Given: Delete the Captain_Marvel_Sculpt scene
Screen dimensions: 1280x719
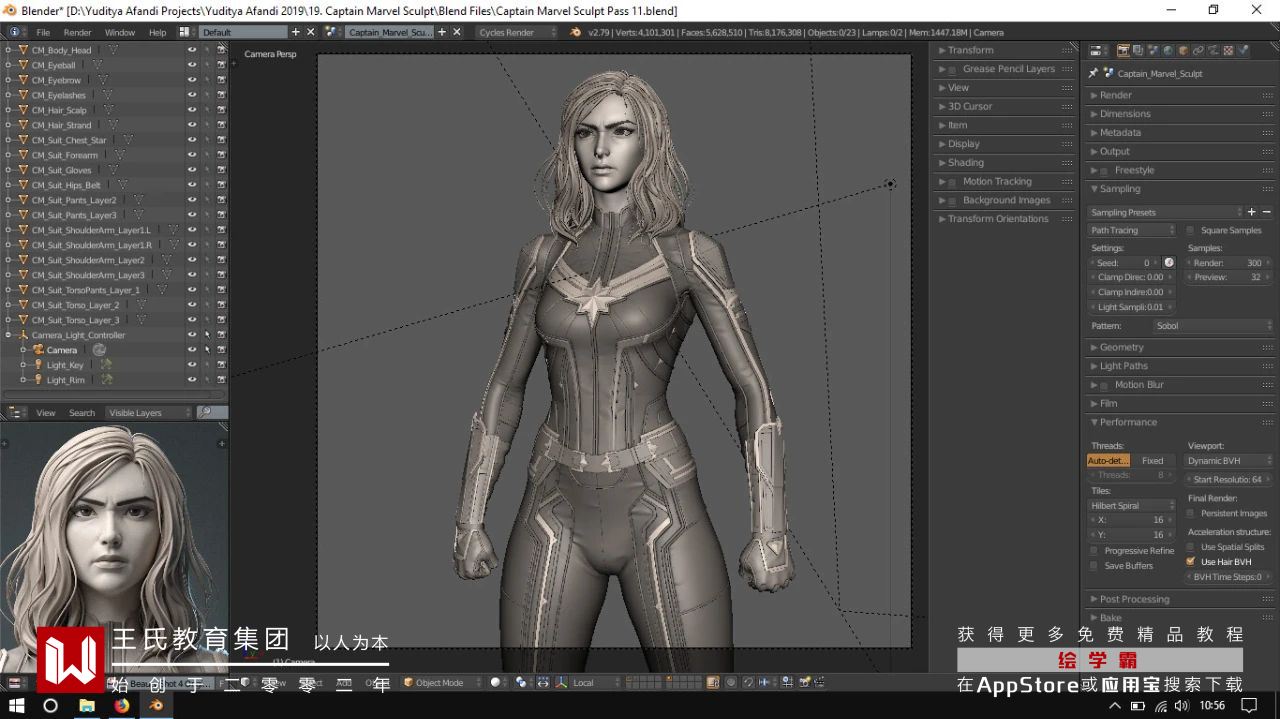Looking at the screenshot, I should [x=457, y=32].
